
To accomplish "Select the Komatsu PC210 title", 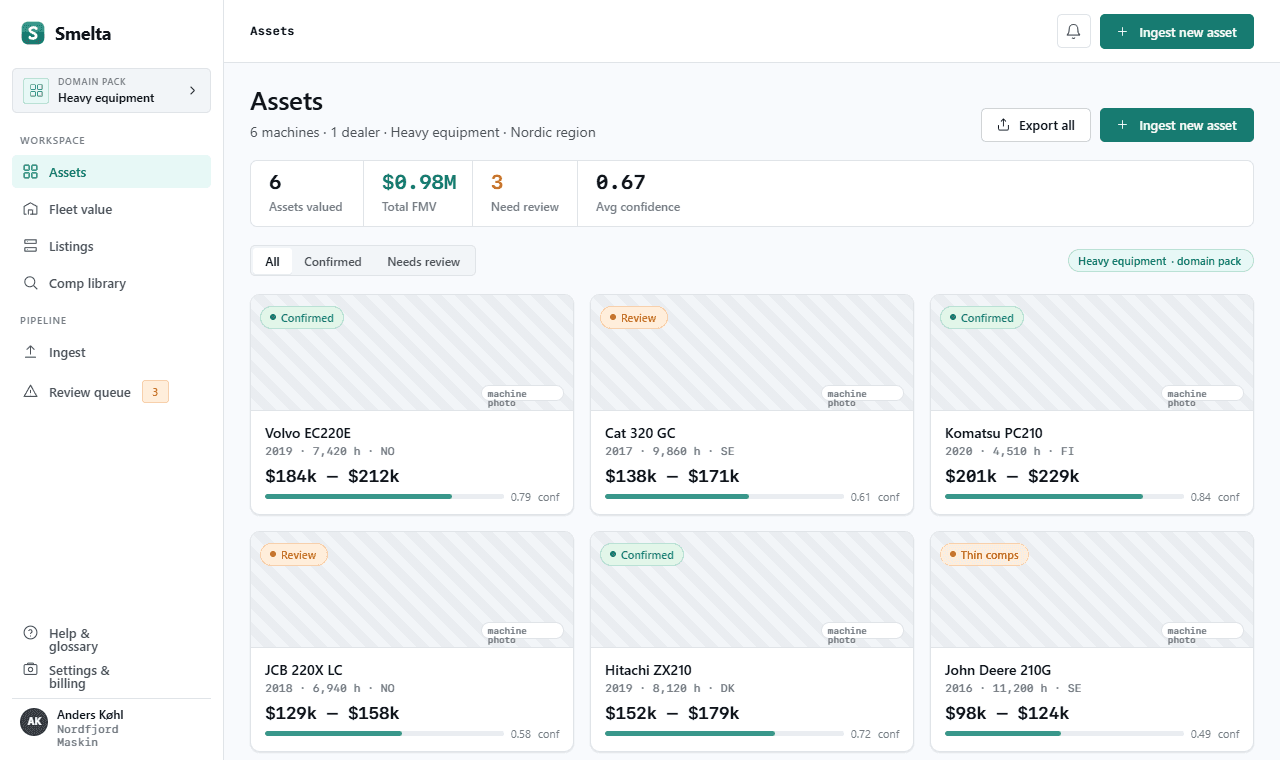I will (994, 433).
